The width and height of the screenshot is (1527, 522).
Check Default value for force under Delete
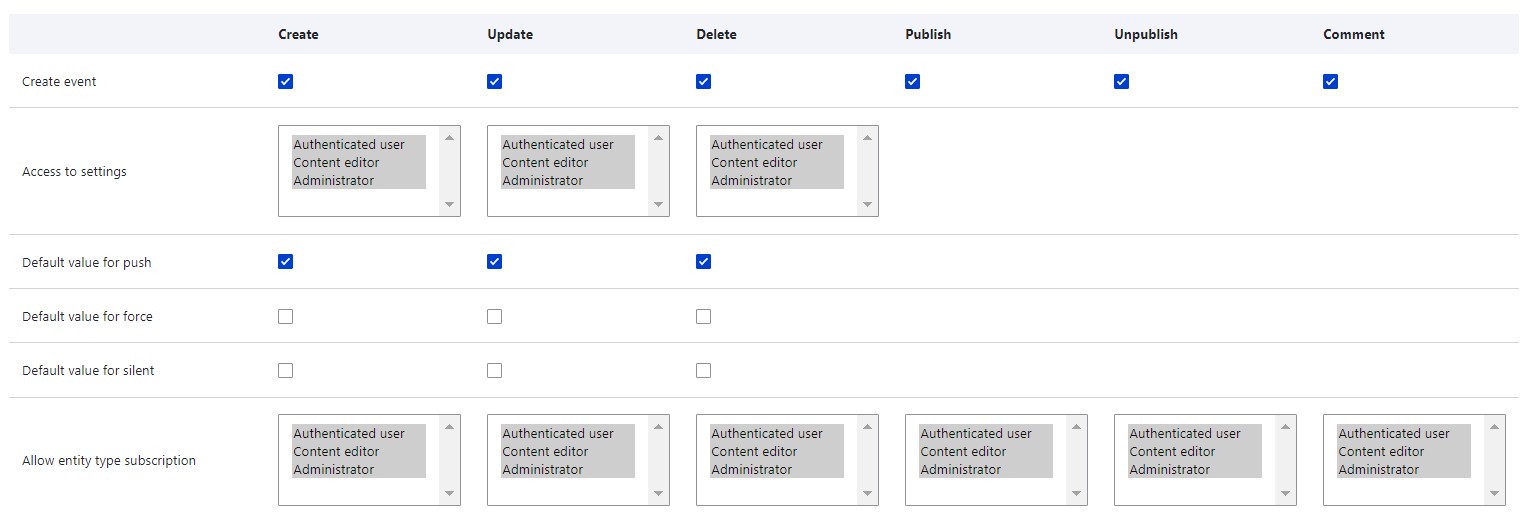tap(704, 317)
